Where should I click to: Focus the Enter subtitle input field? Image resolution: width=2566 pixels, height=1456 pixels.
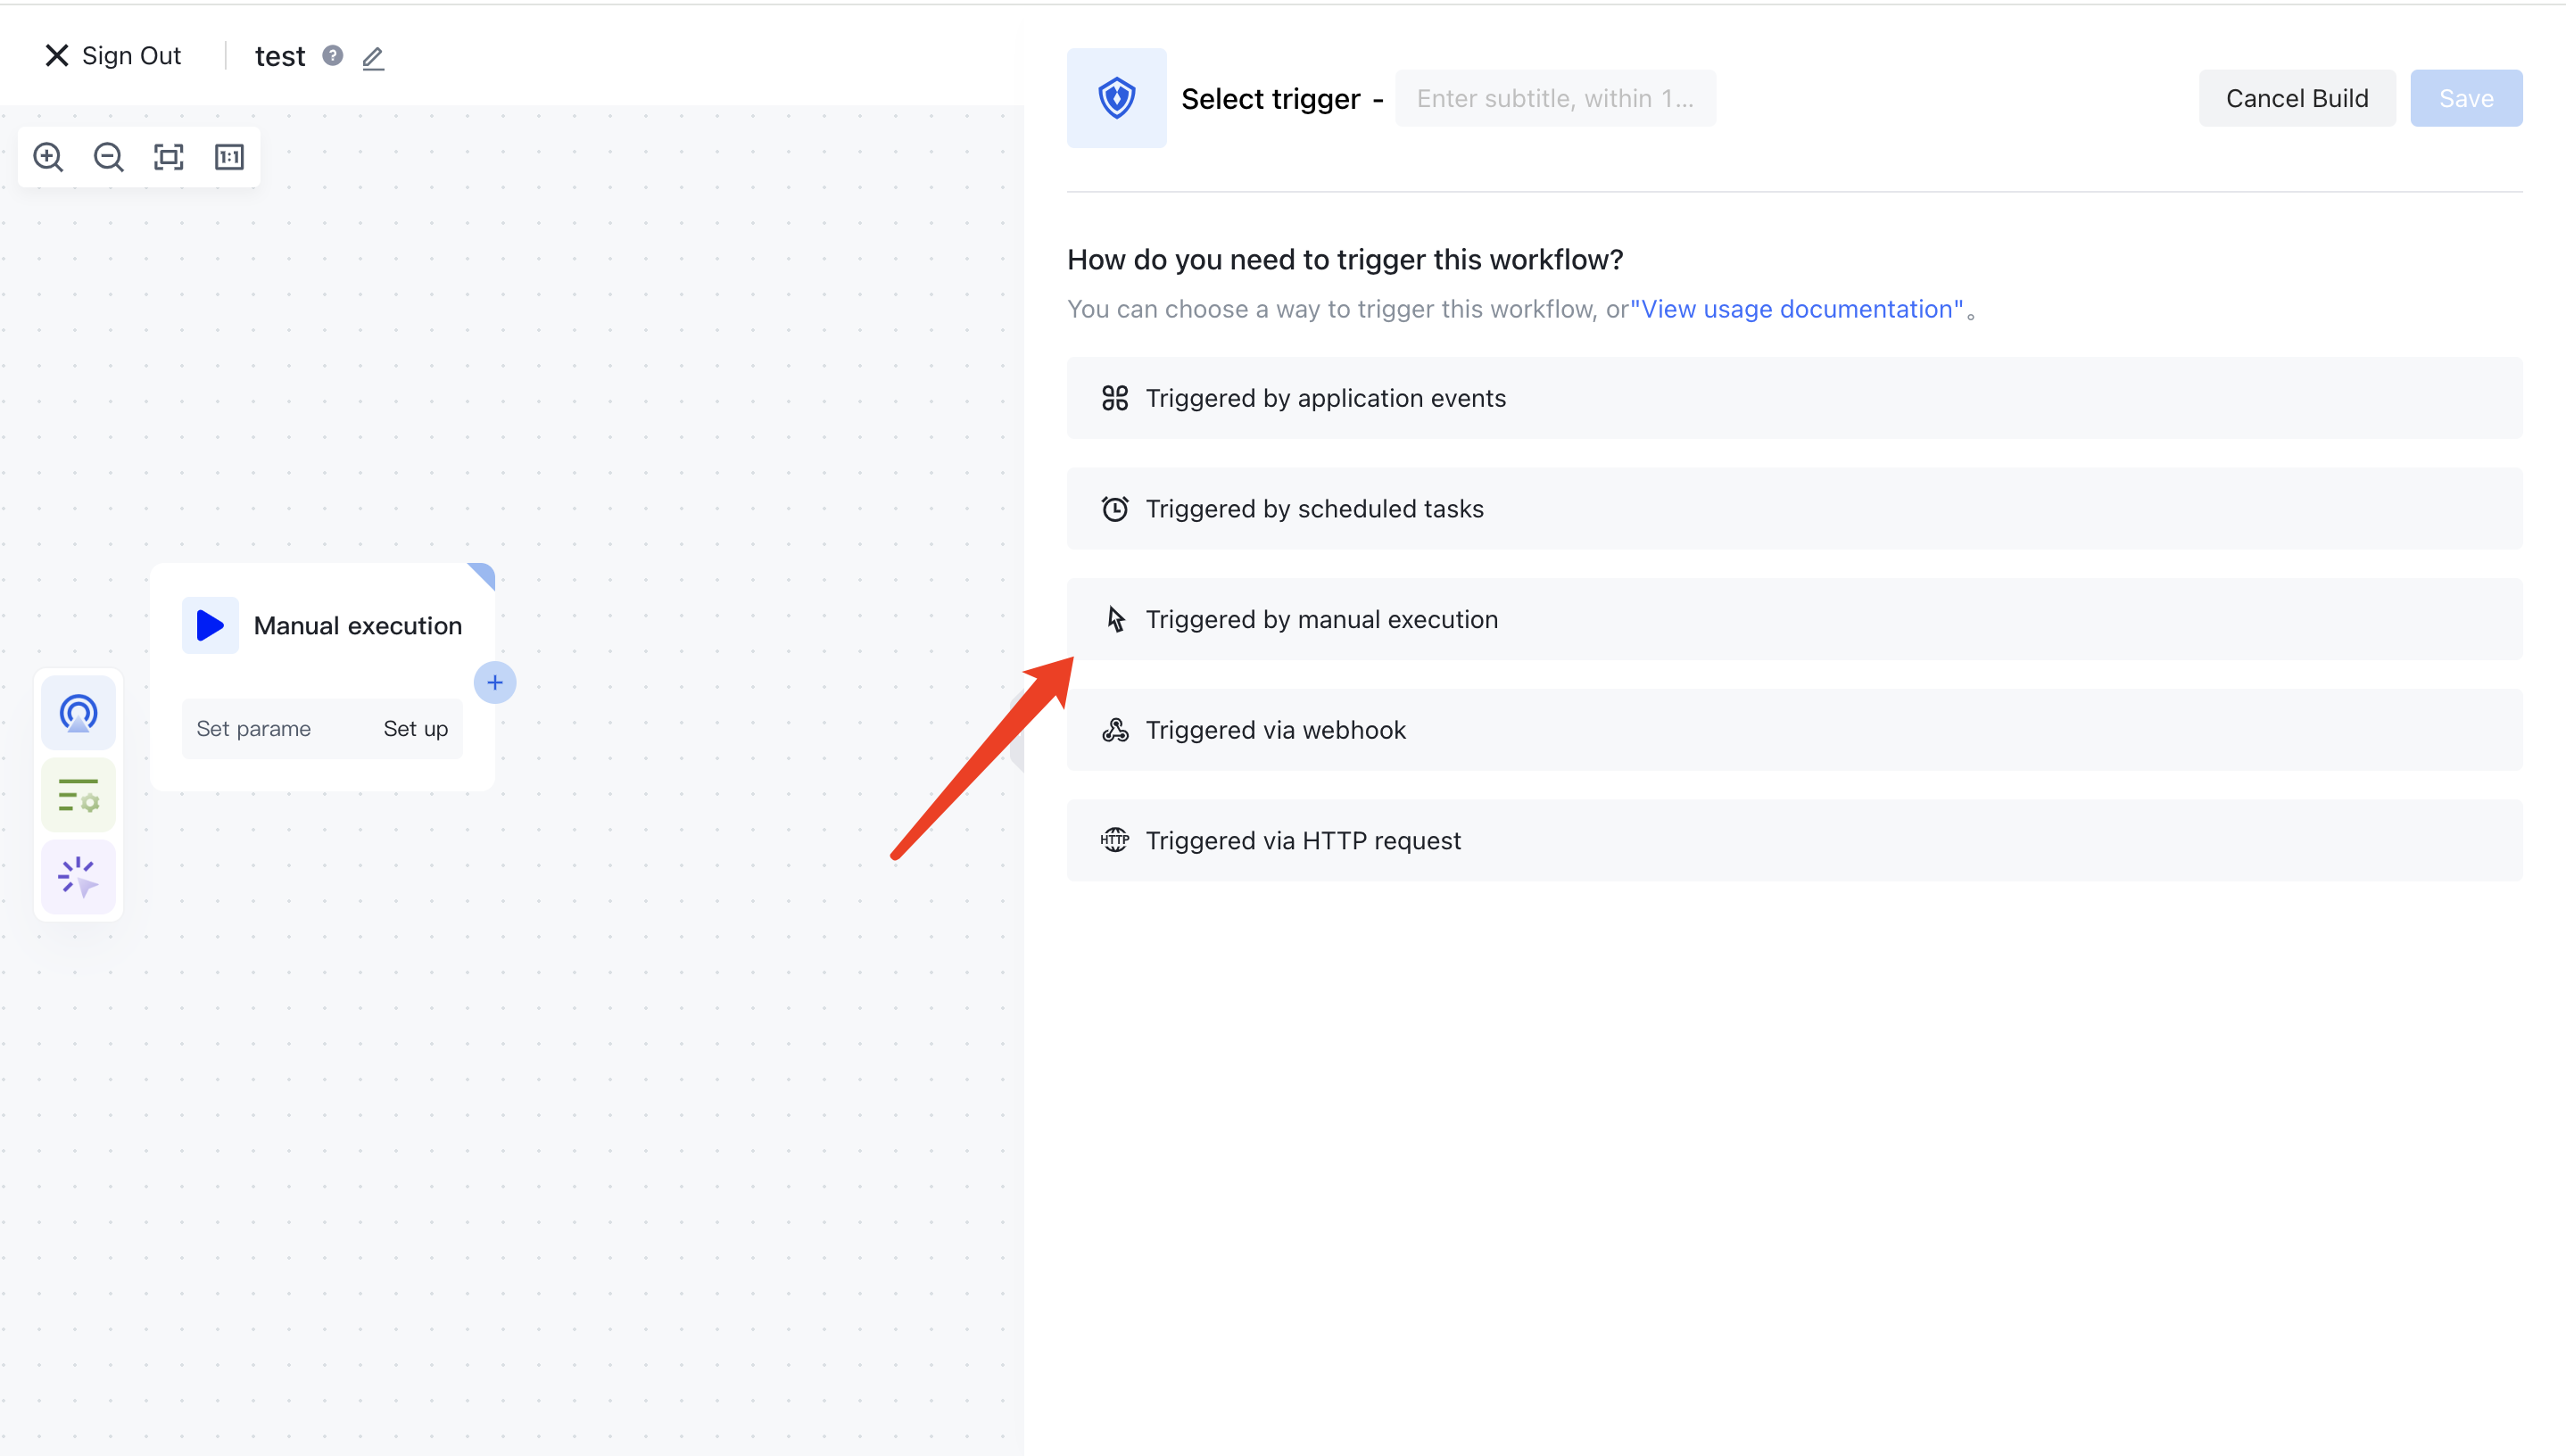point(1555,98)
